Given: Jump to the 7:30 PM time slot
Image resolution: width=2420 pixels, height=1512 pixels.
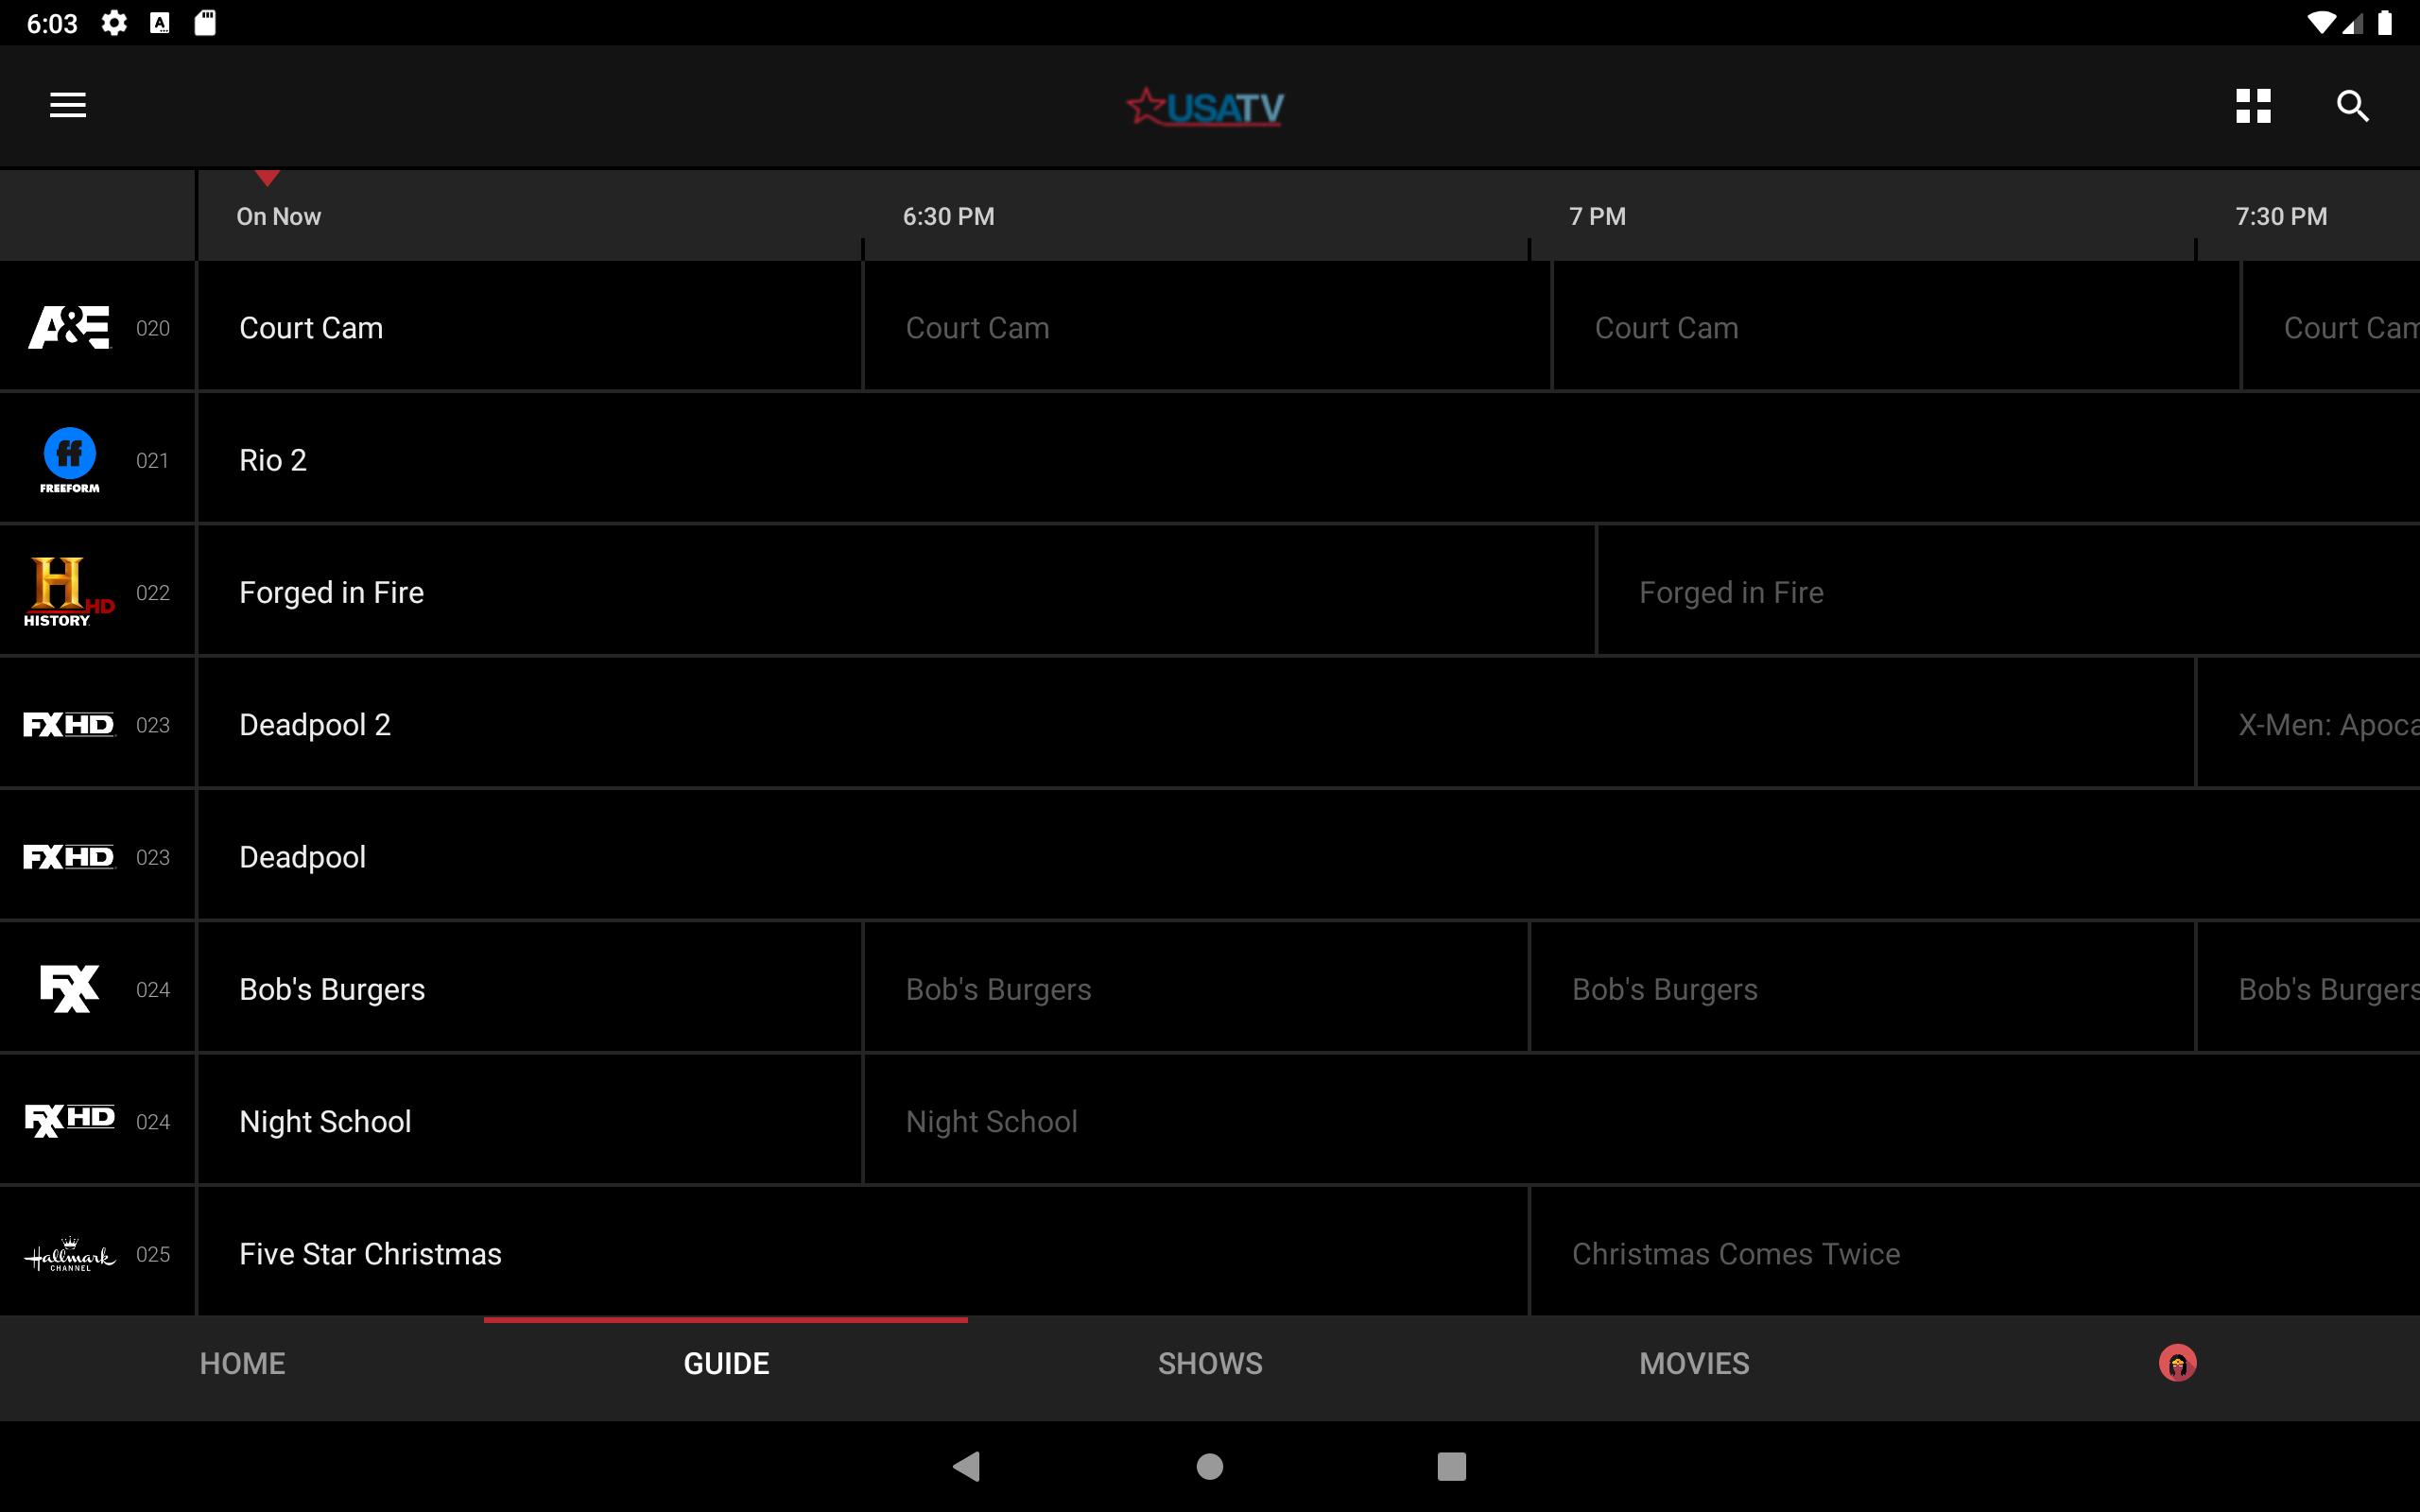Looking at the screenshot, I should pyautogui.click(x=2281, y=216).
